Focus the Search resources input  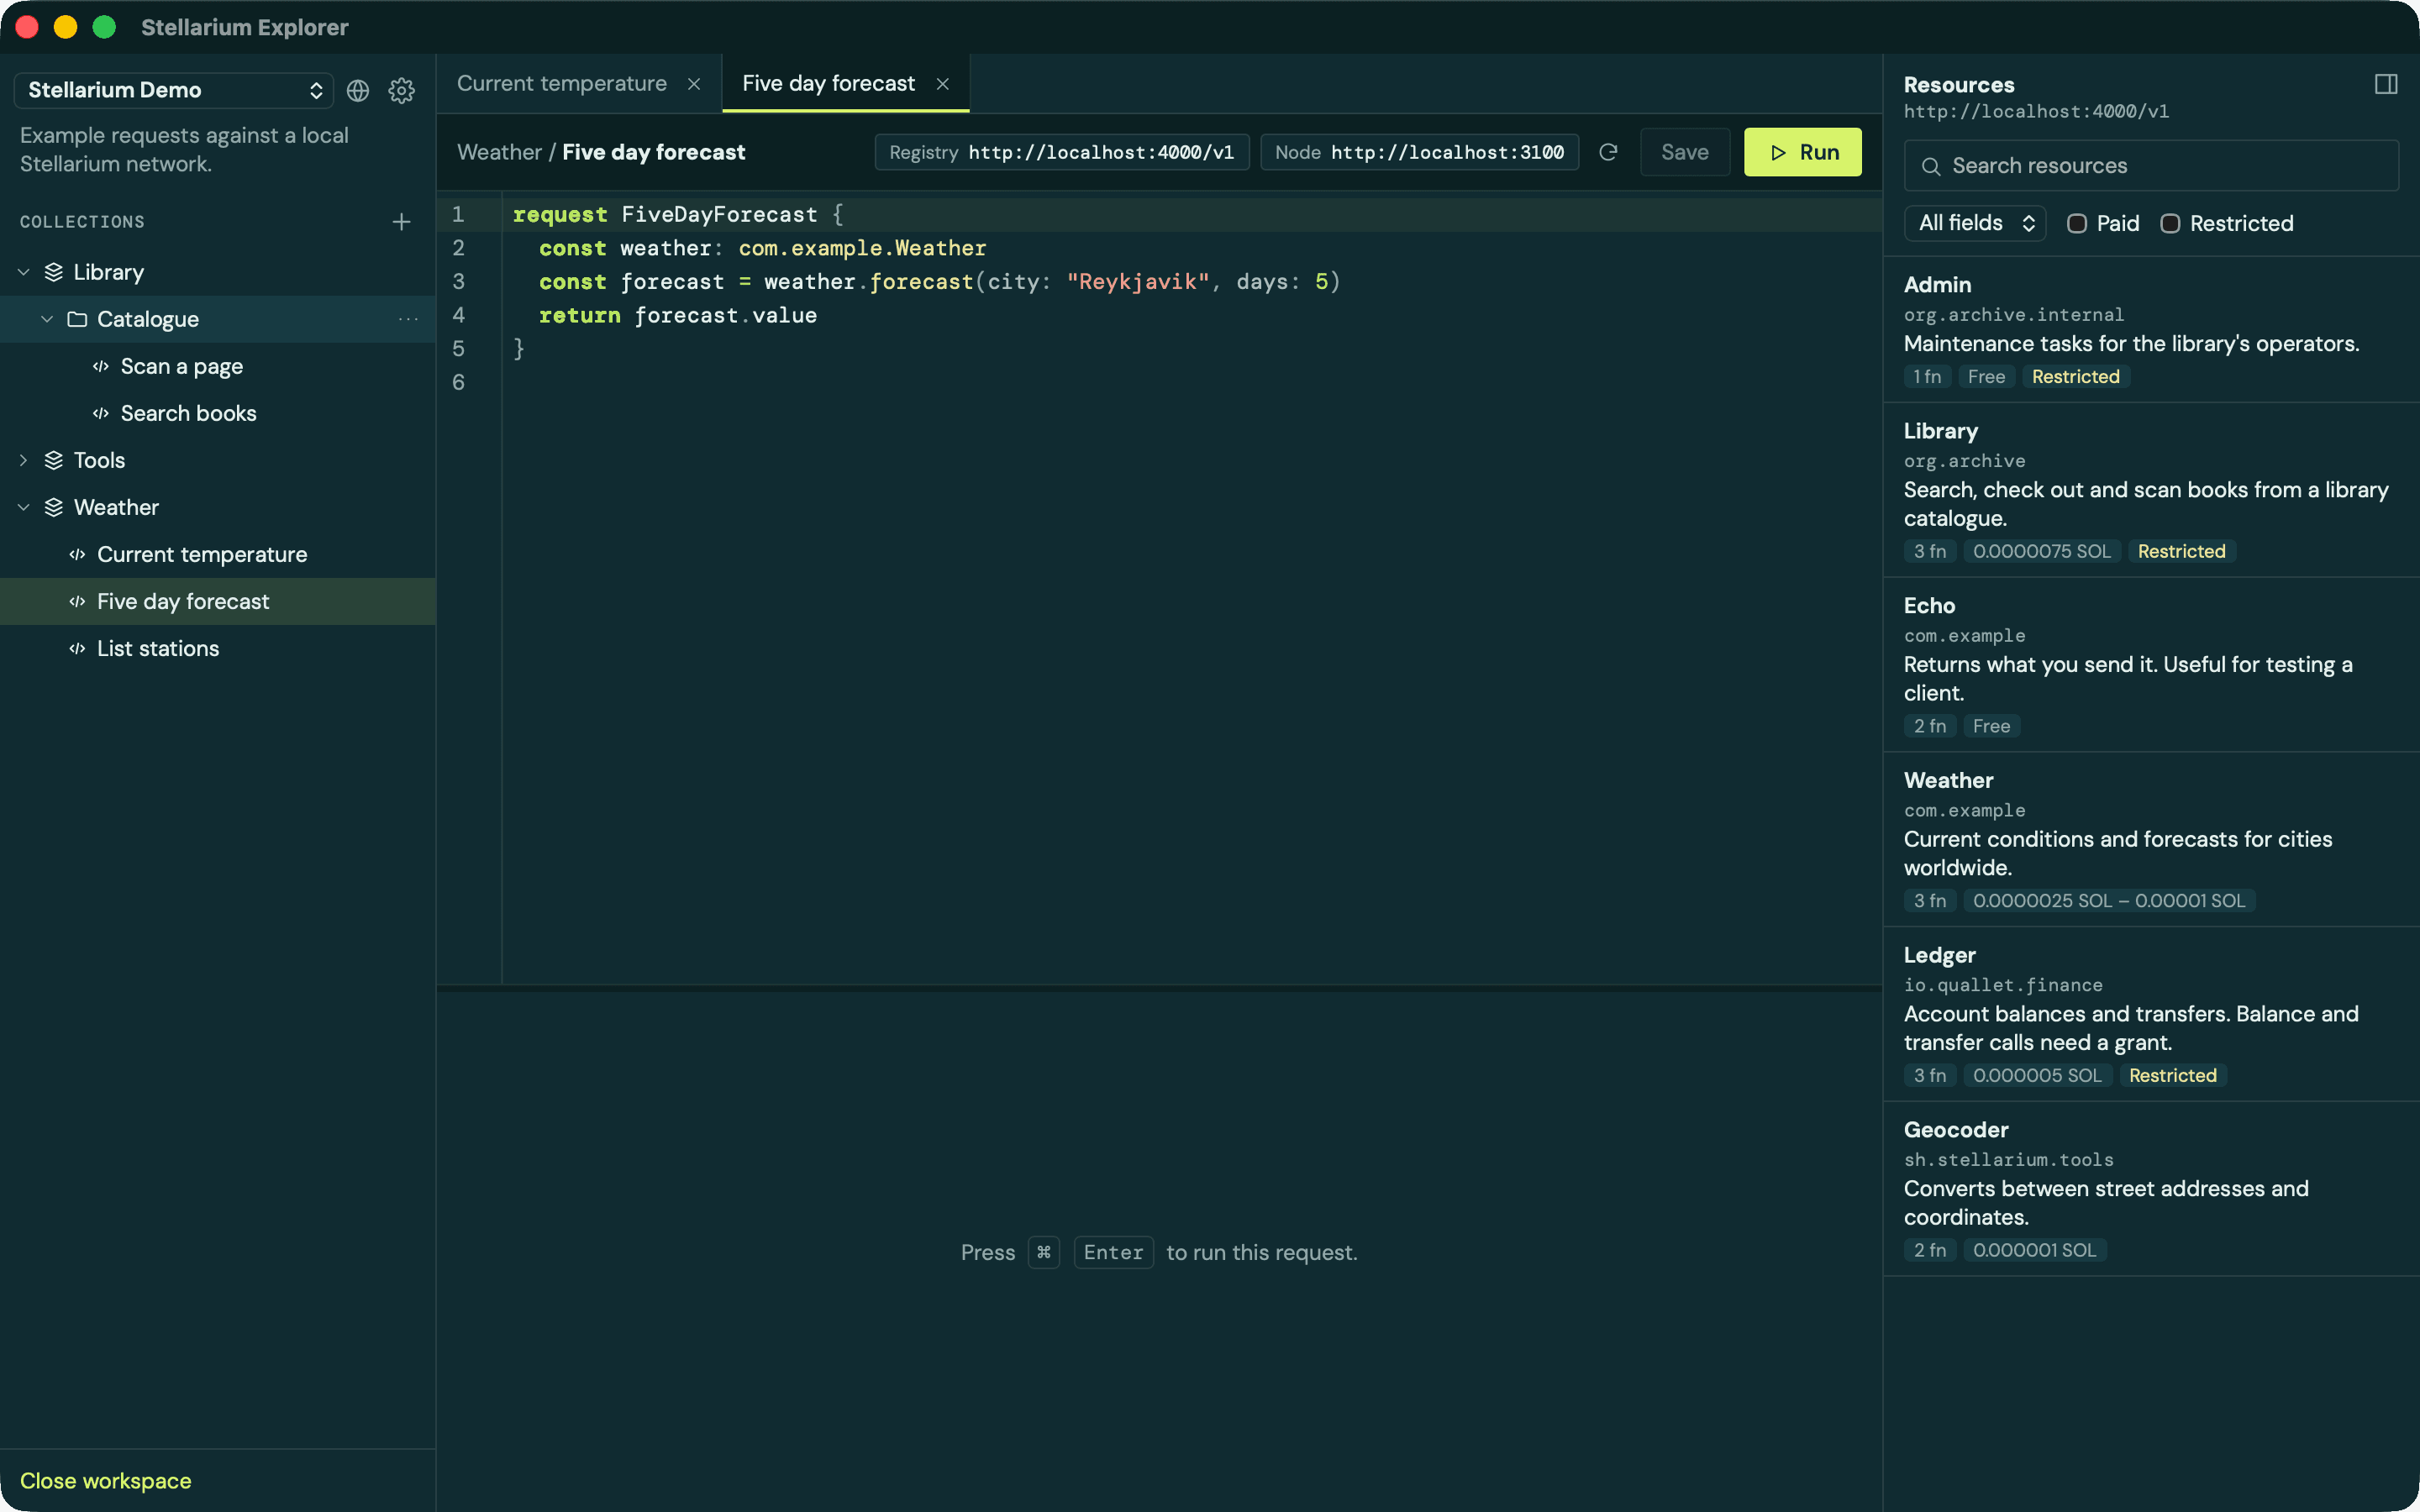click(2151, 166)
